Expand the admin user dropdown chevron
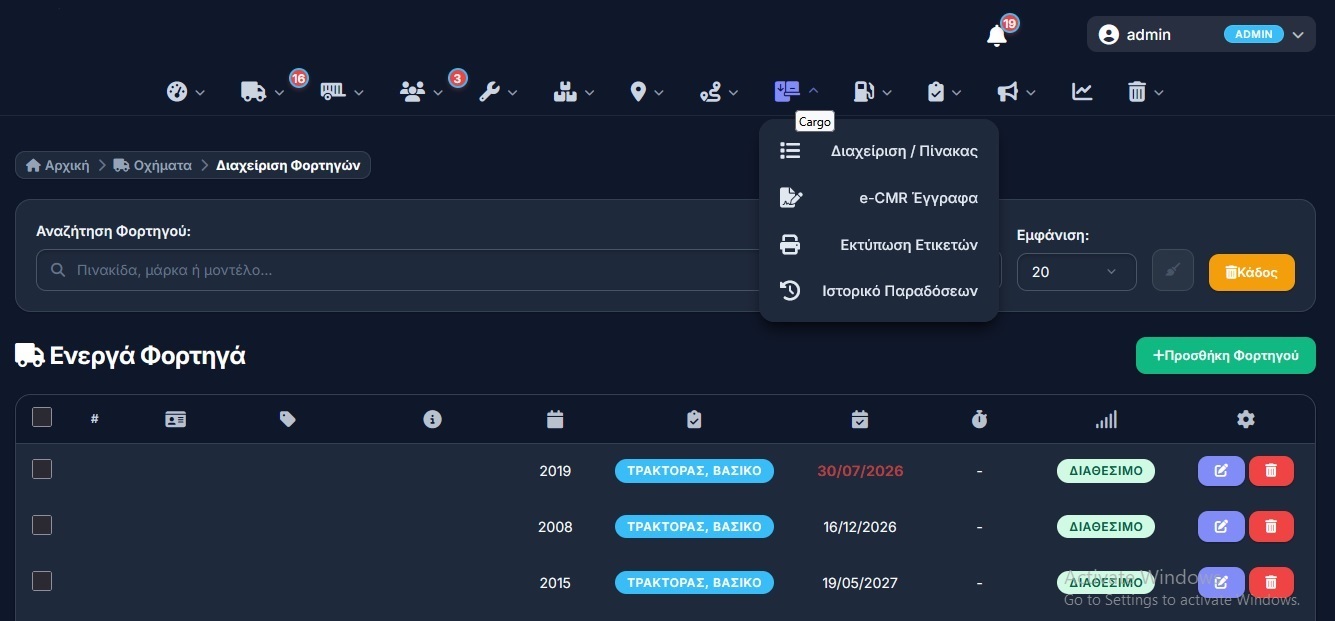The height and width of the screenshot is (621, 1335). click(x=1298, y=35)
